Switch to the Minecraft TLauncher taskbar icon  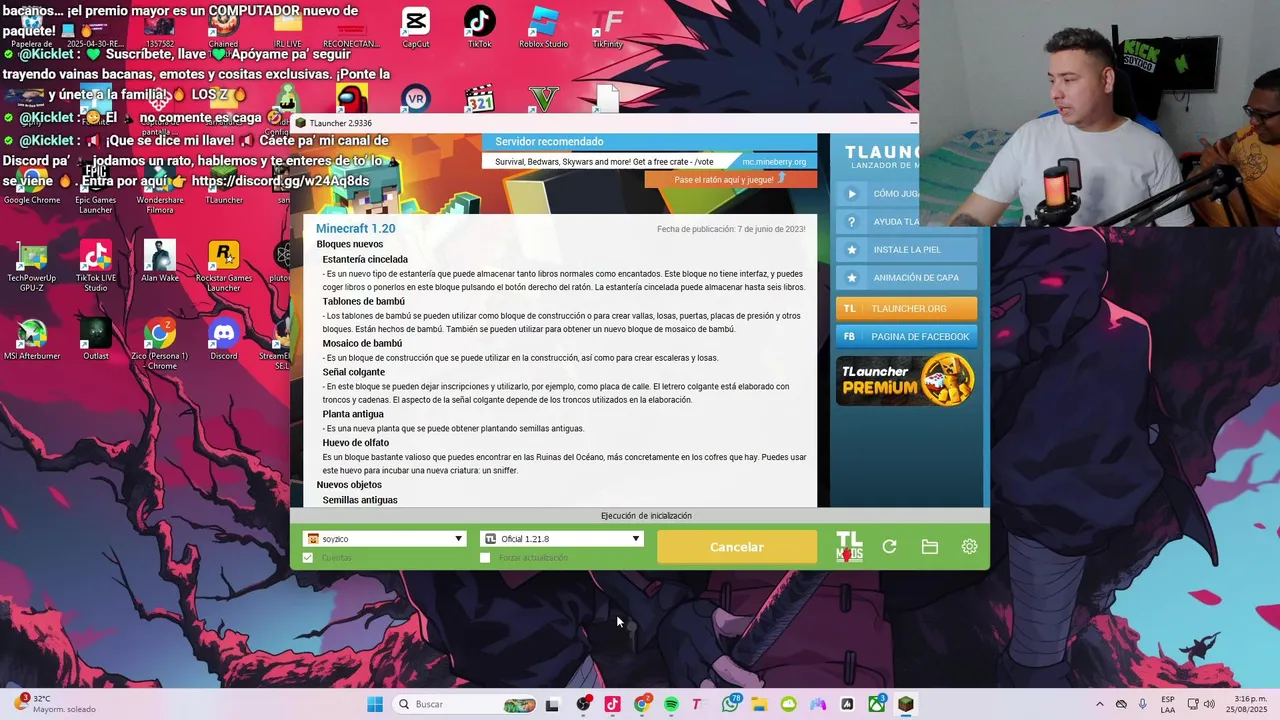[905, 704]
